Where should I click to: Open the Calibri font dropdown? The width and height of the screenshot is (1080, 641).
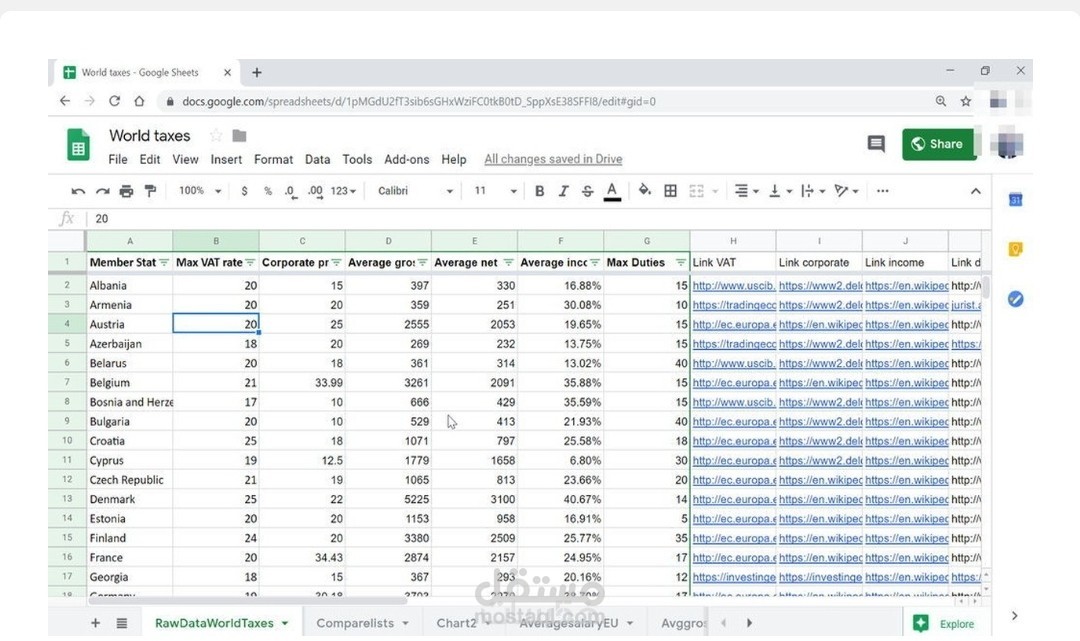point(415,191)
